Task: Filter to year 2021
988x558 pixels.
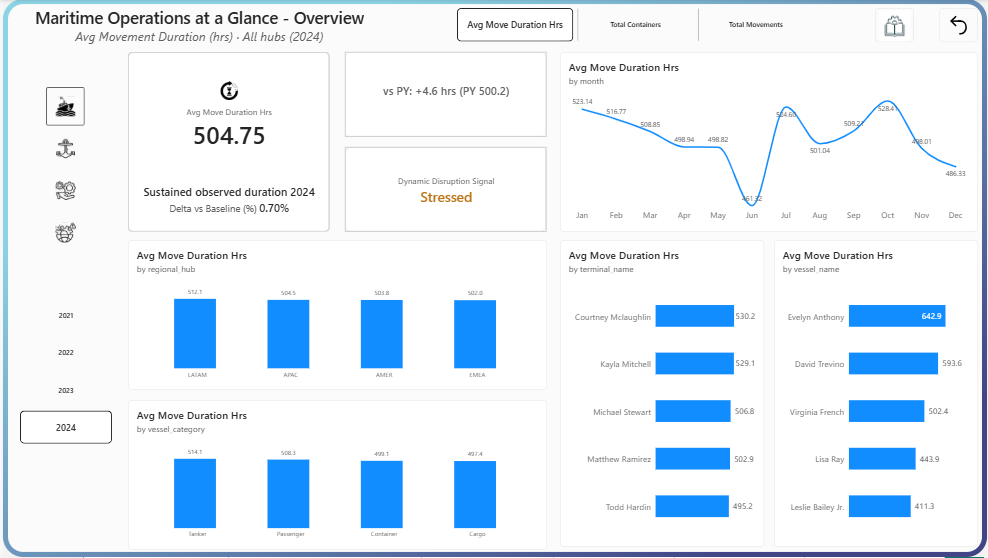Action: click(x=66, y=316)
